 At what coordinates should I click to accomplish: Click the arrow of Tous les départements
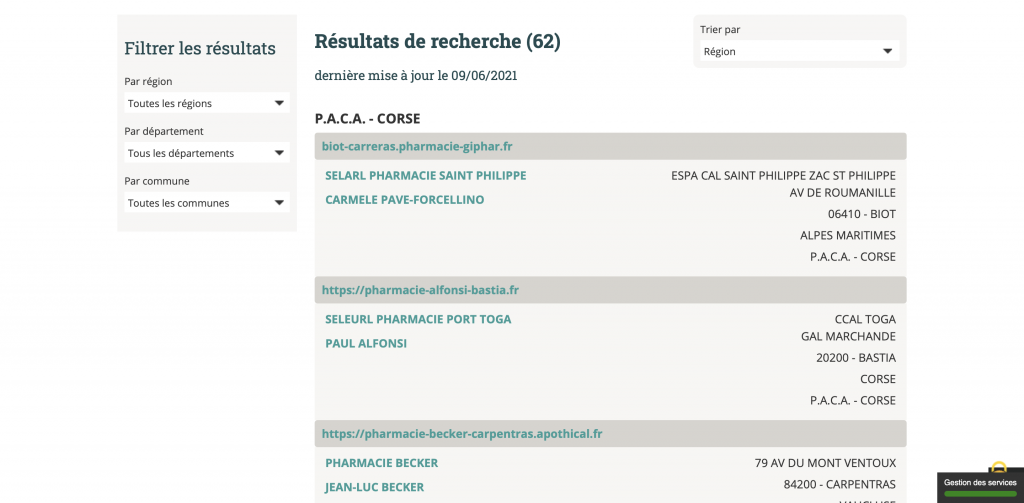(x=279, y=153)
